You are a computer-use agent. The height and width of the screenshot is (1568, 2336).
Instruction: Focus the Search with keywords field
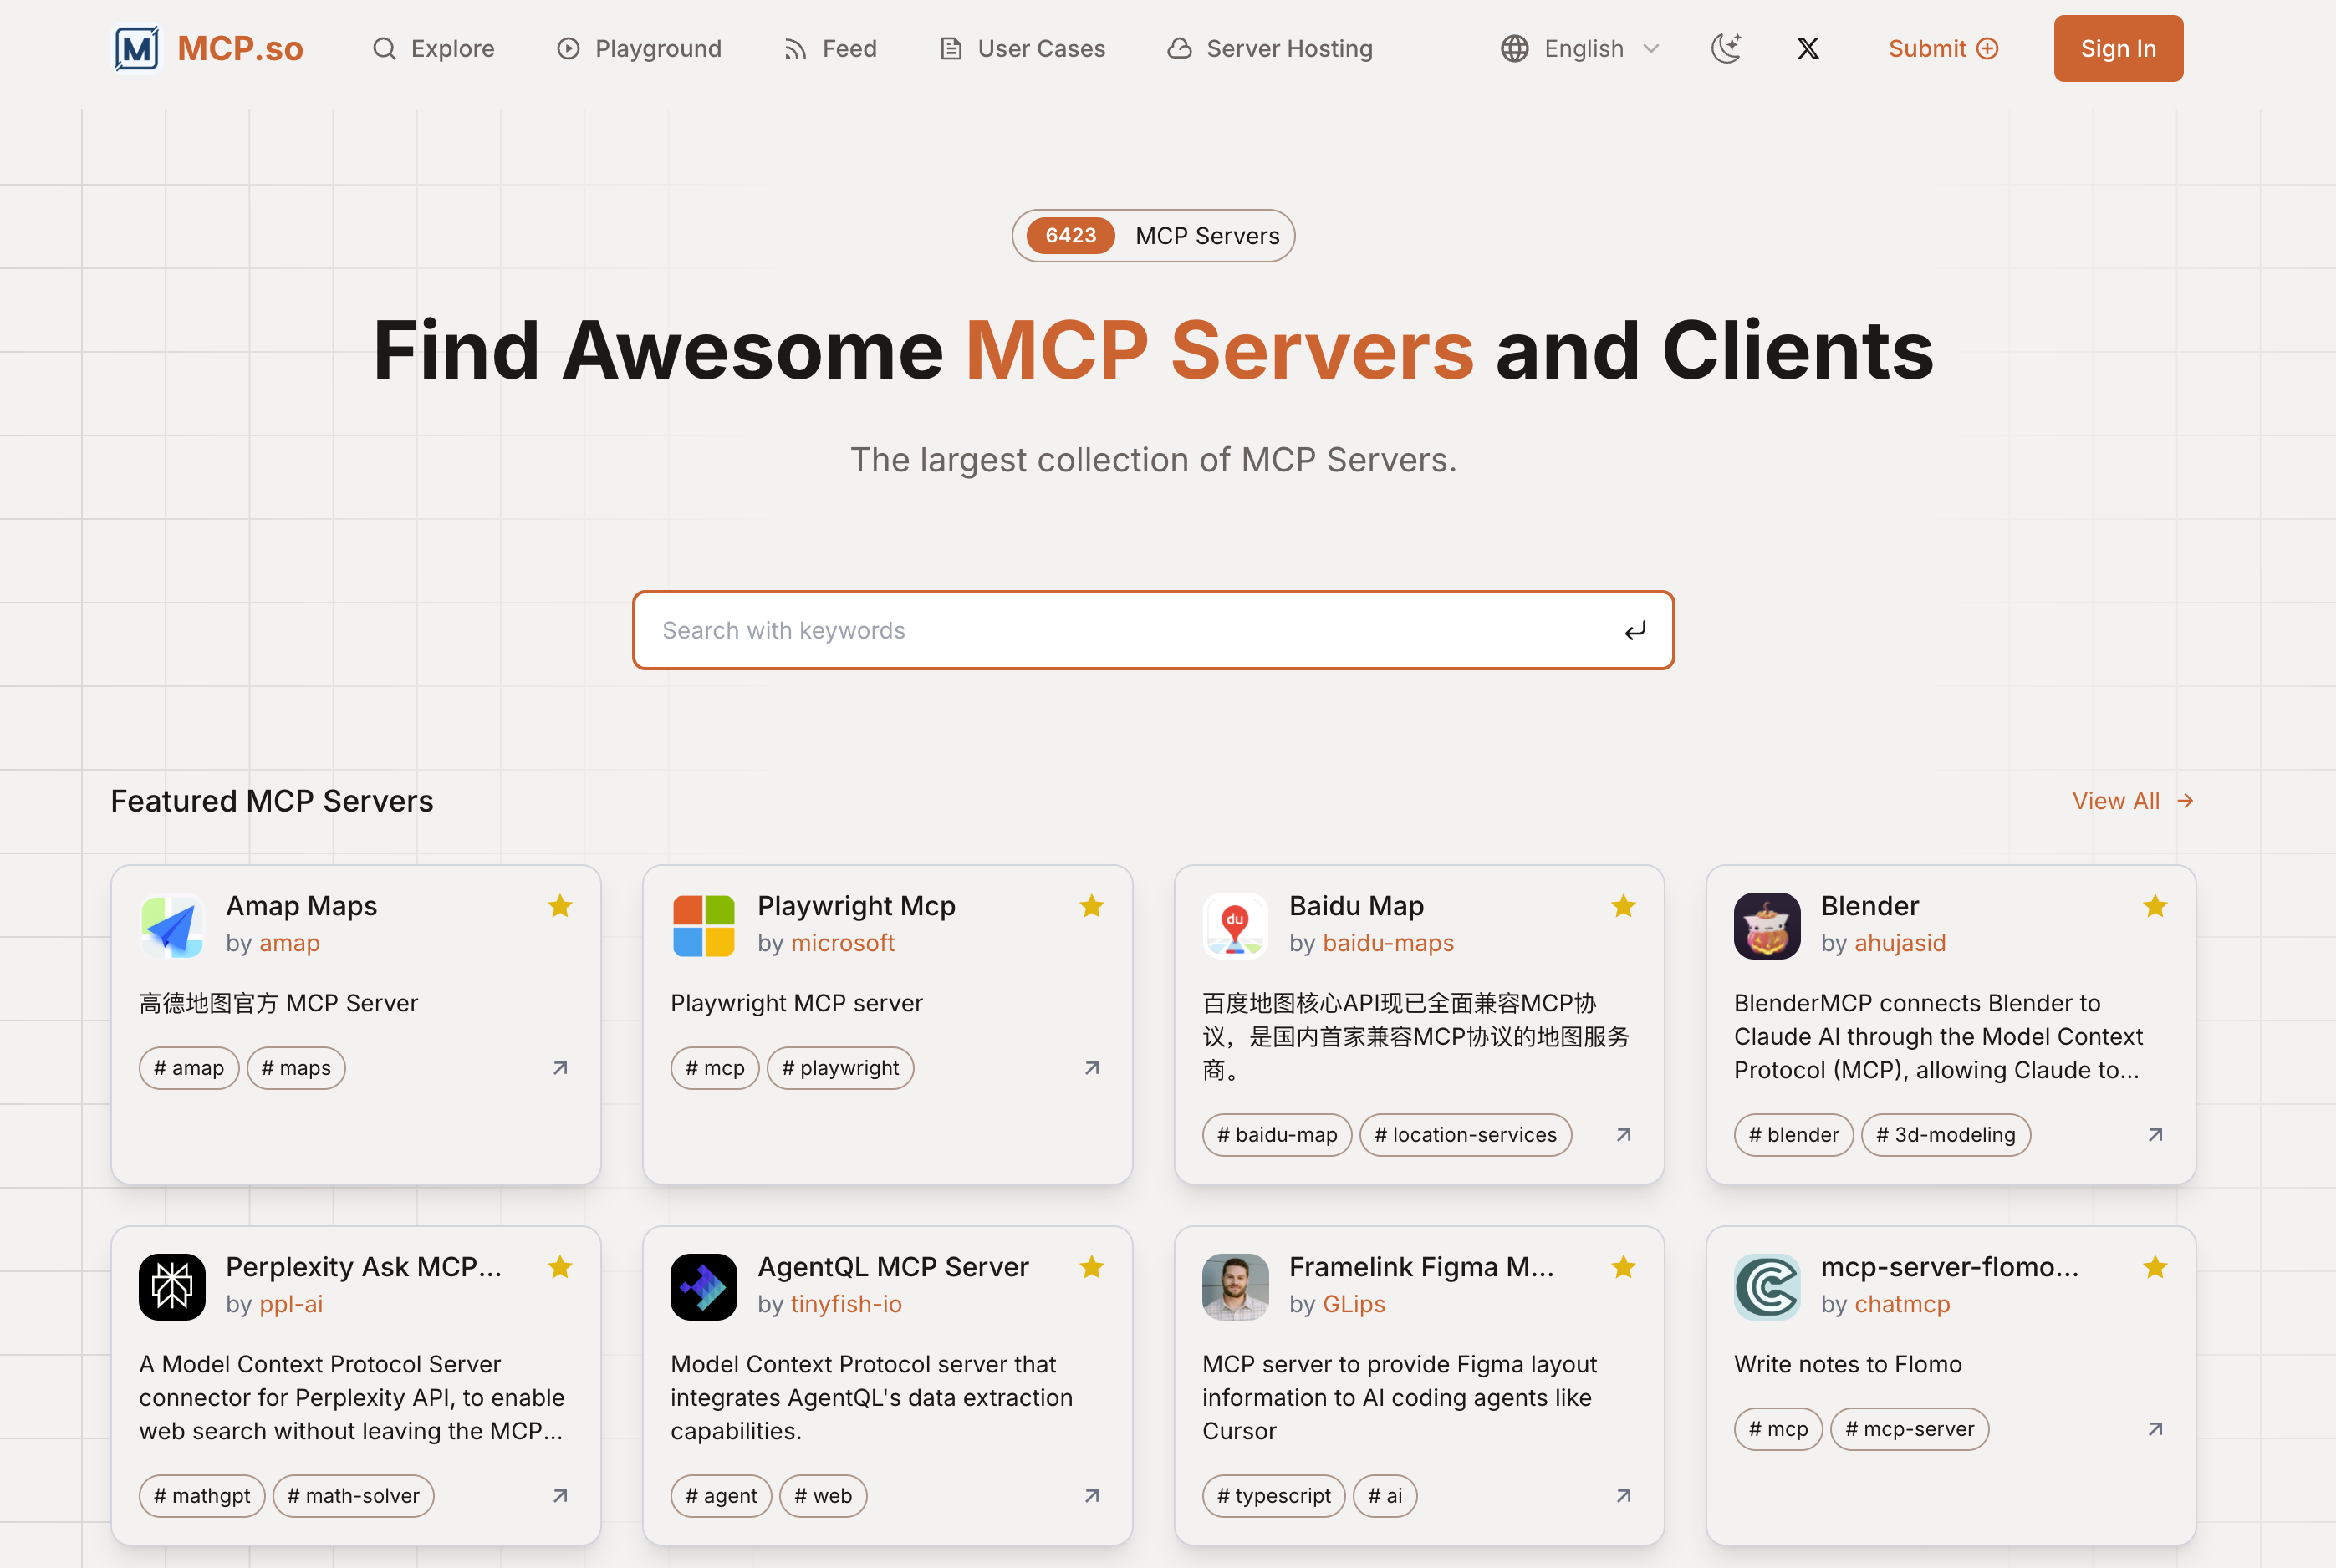1120,630
